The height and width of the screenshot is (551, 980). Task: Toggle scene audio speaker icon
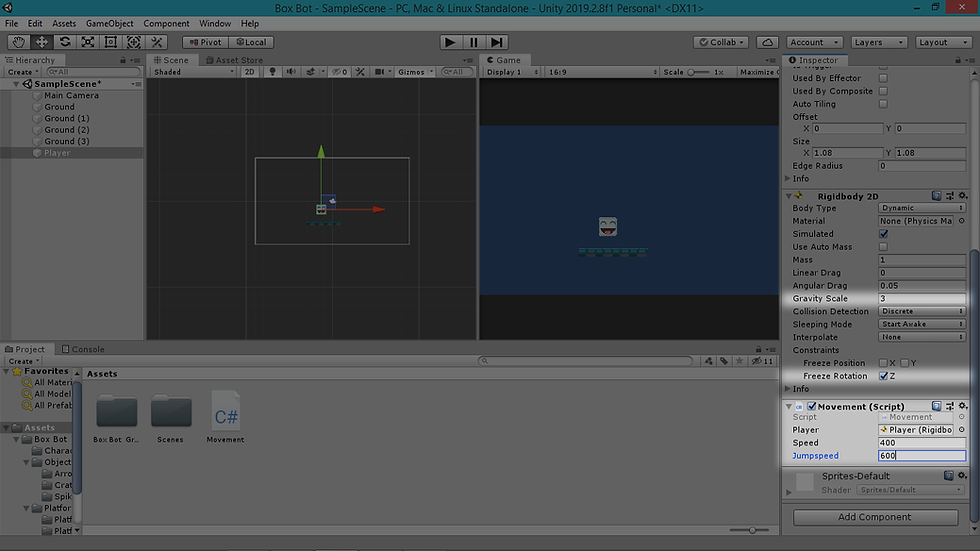coord(291,72)
